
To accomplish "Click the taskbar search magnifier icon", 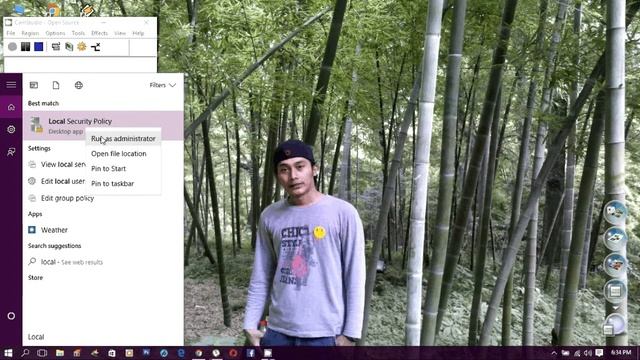I will (25, 353).
